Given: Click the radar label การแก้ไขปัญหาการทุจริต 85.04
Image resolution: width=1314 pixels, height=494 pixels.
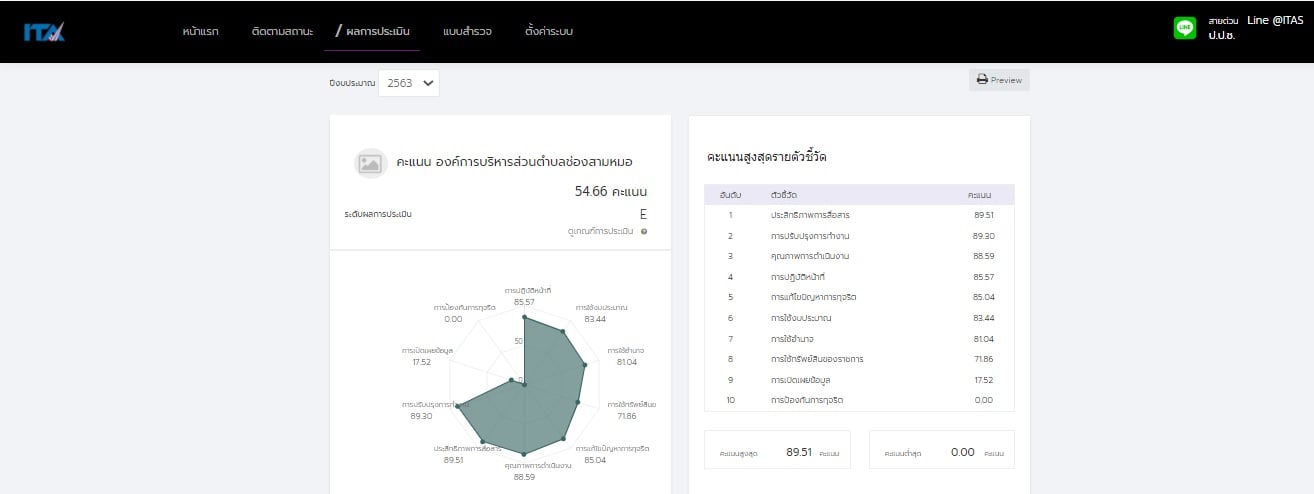Looking at the screenshot, I should [612, 453].
